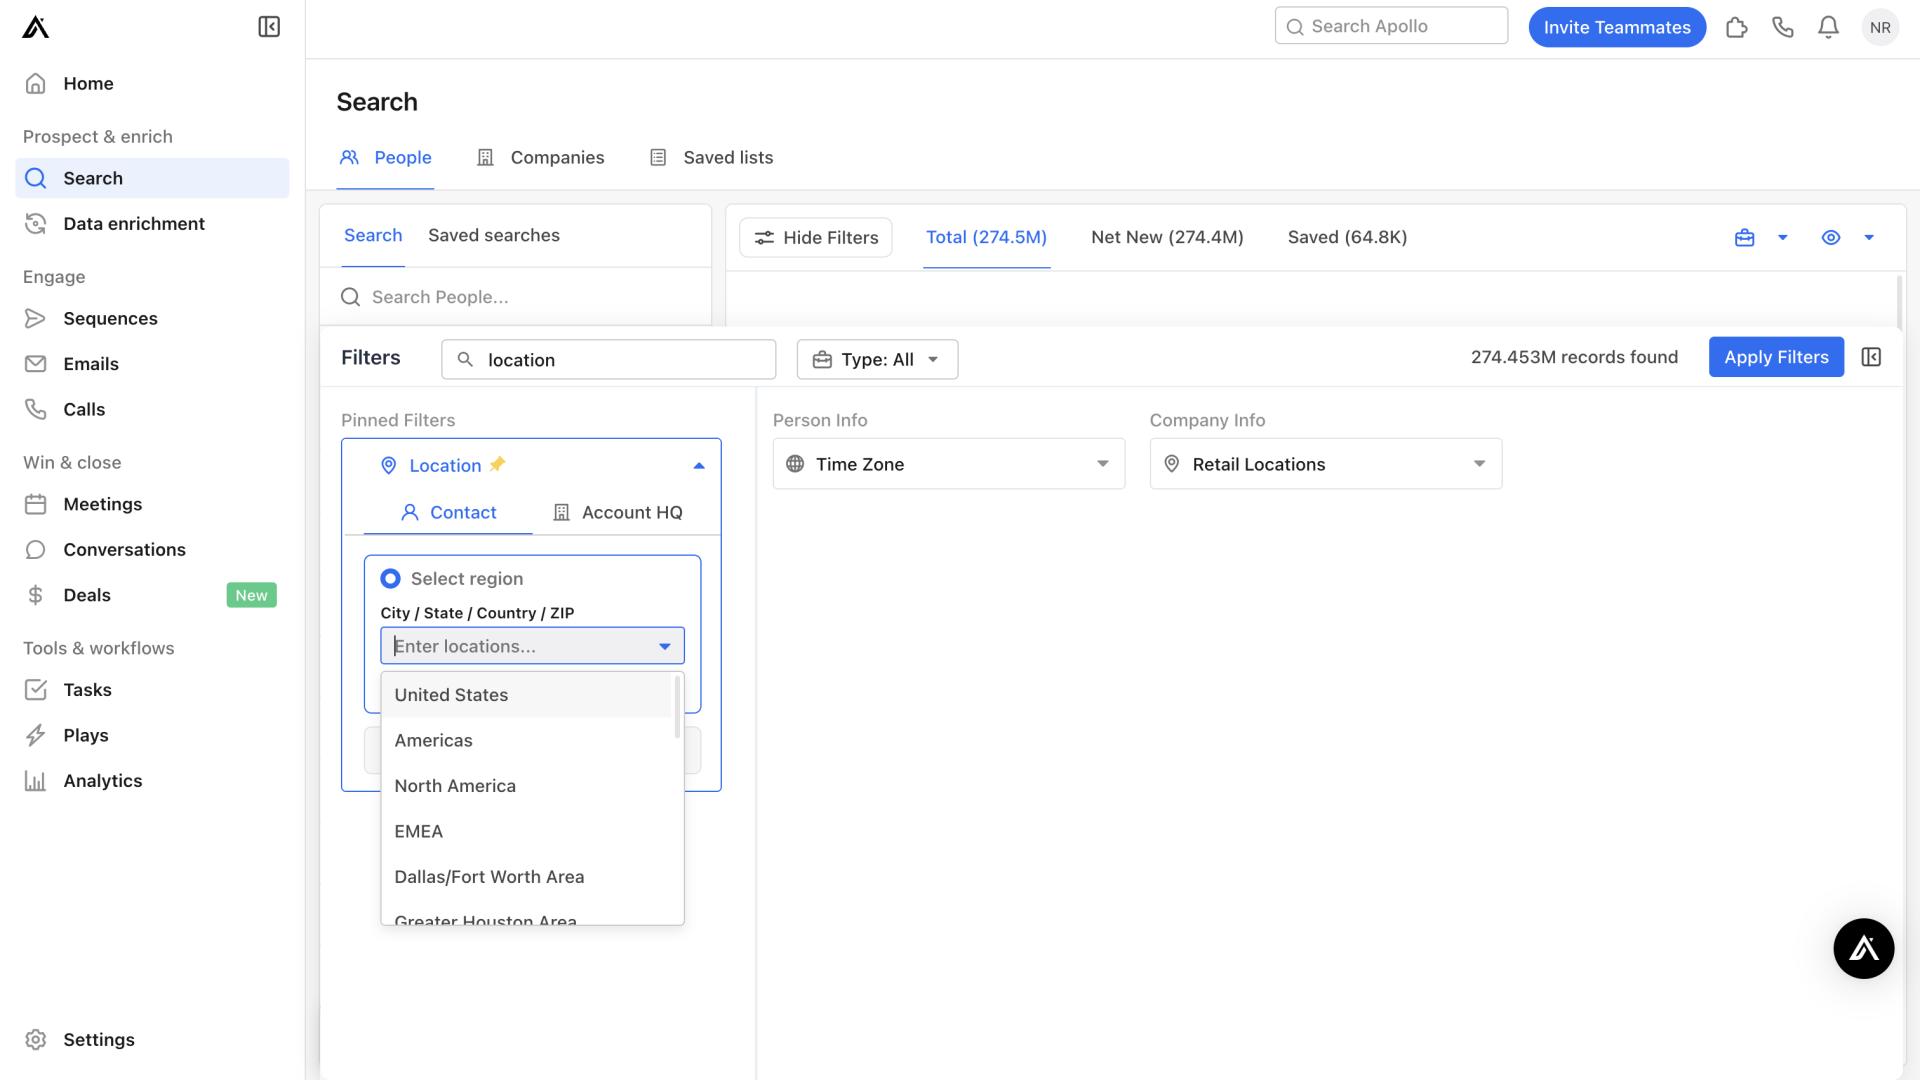Toggle the Select region radio button
Image resolution: width=1920 pixels, height=1080 pixels.
point(390,580)
